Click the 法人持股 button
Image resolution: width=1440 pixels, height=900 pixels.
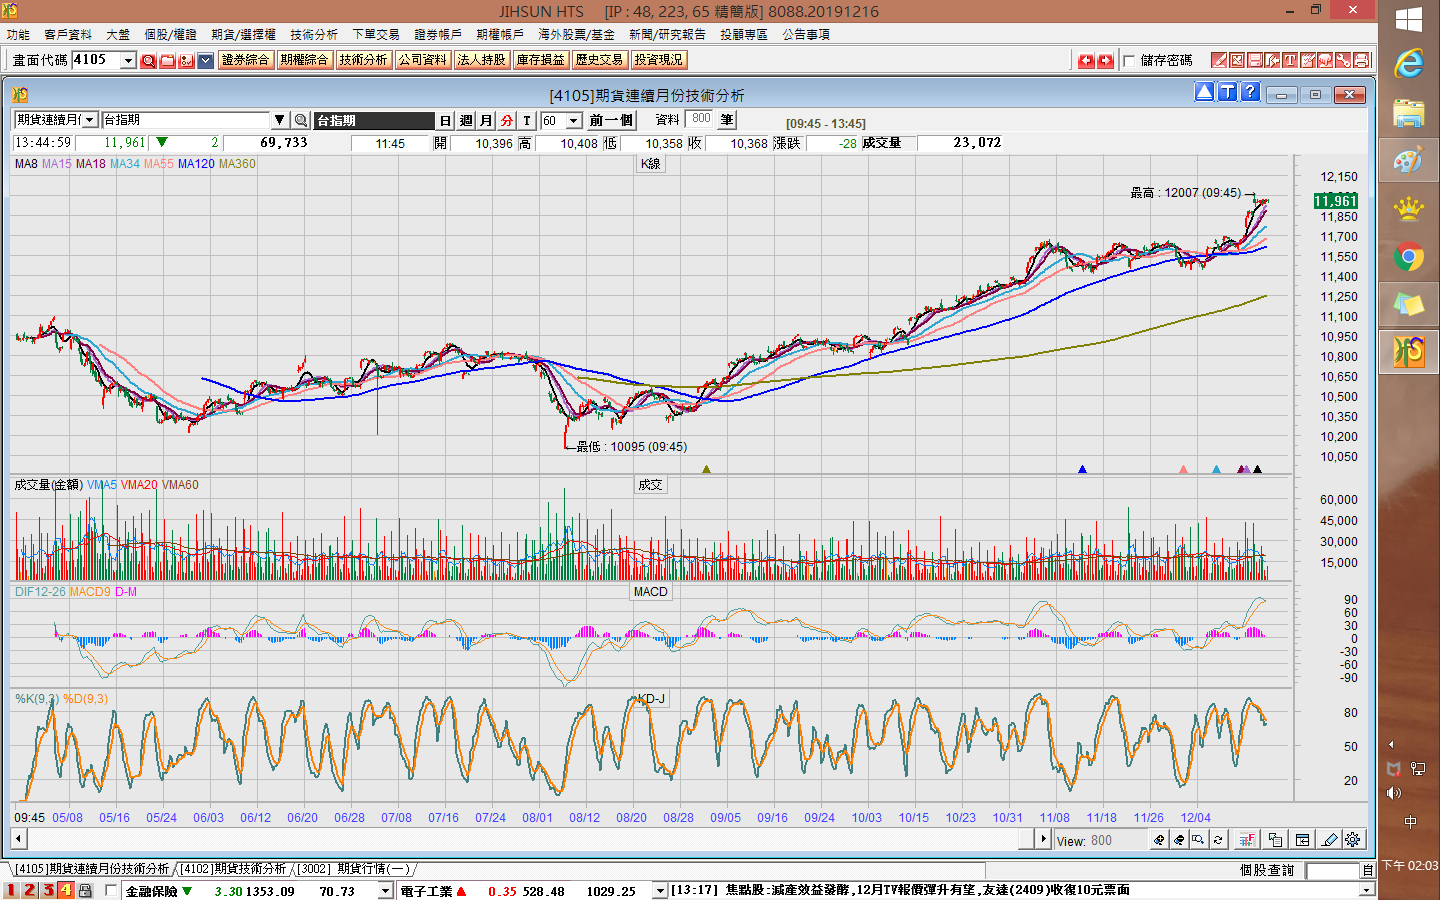(481, 60)
